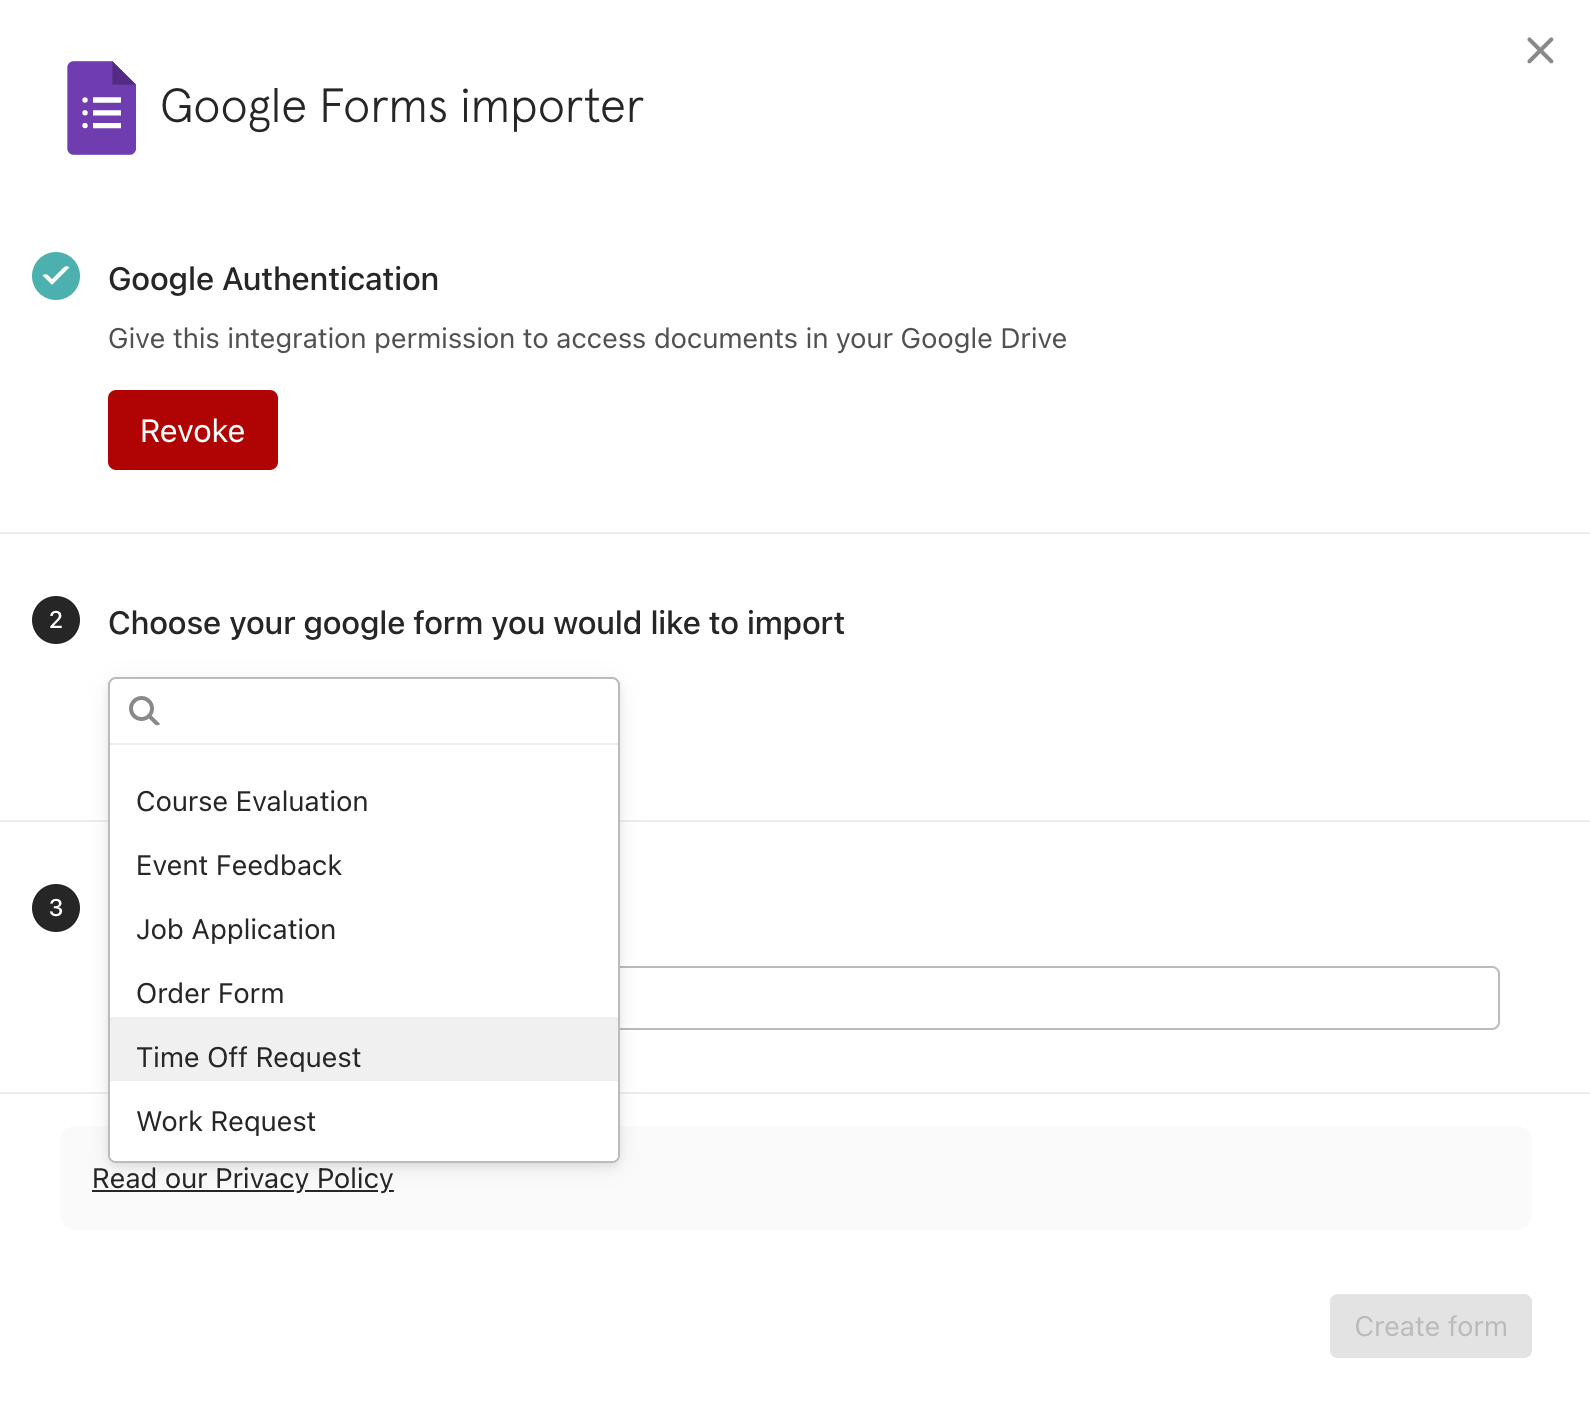Choose Work Request from the dropdown

pyautogui.click(x=364, y=1121)
